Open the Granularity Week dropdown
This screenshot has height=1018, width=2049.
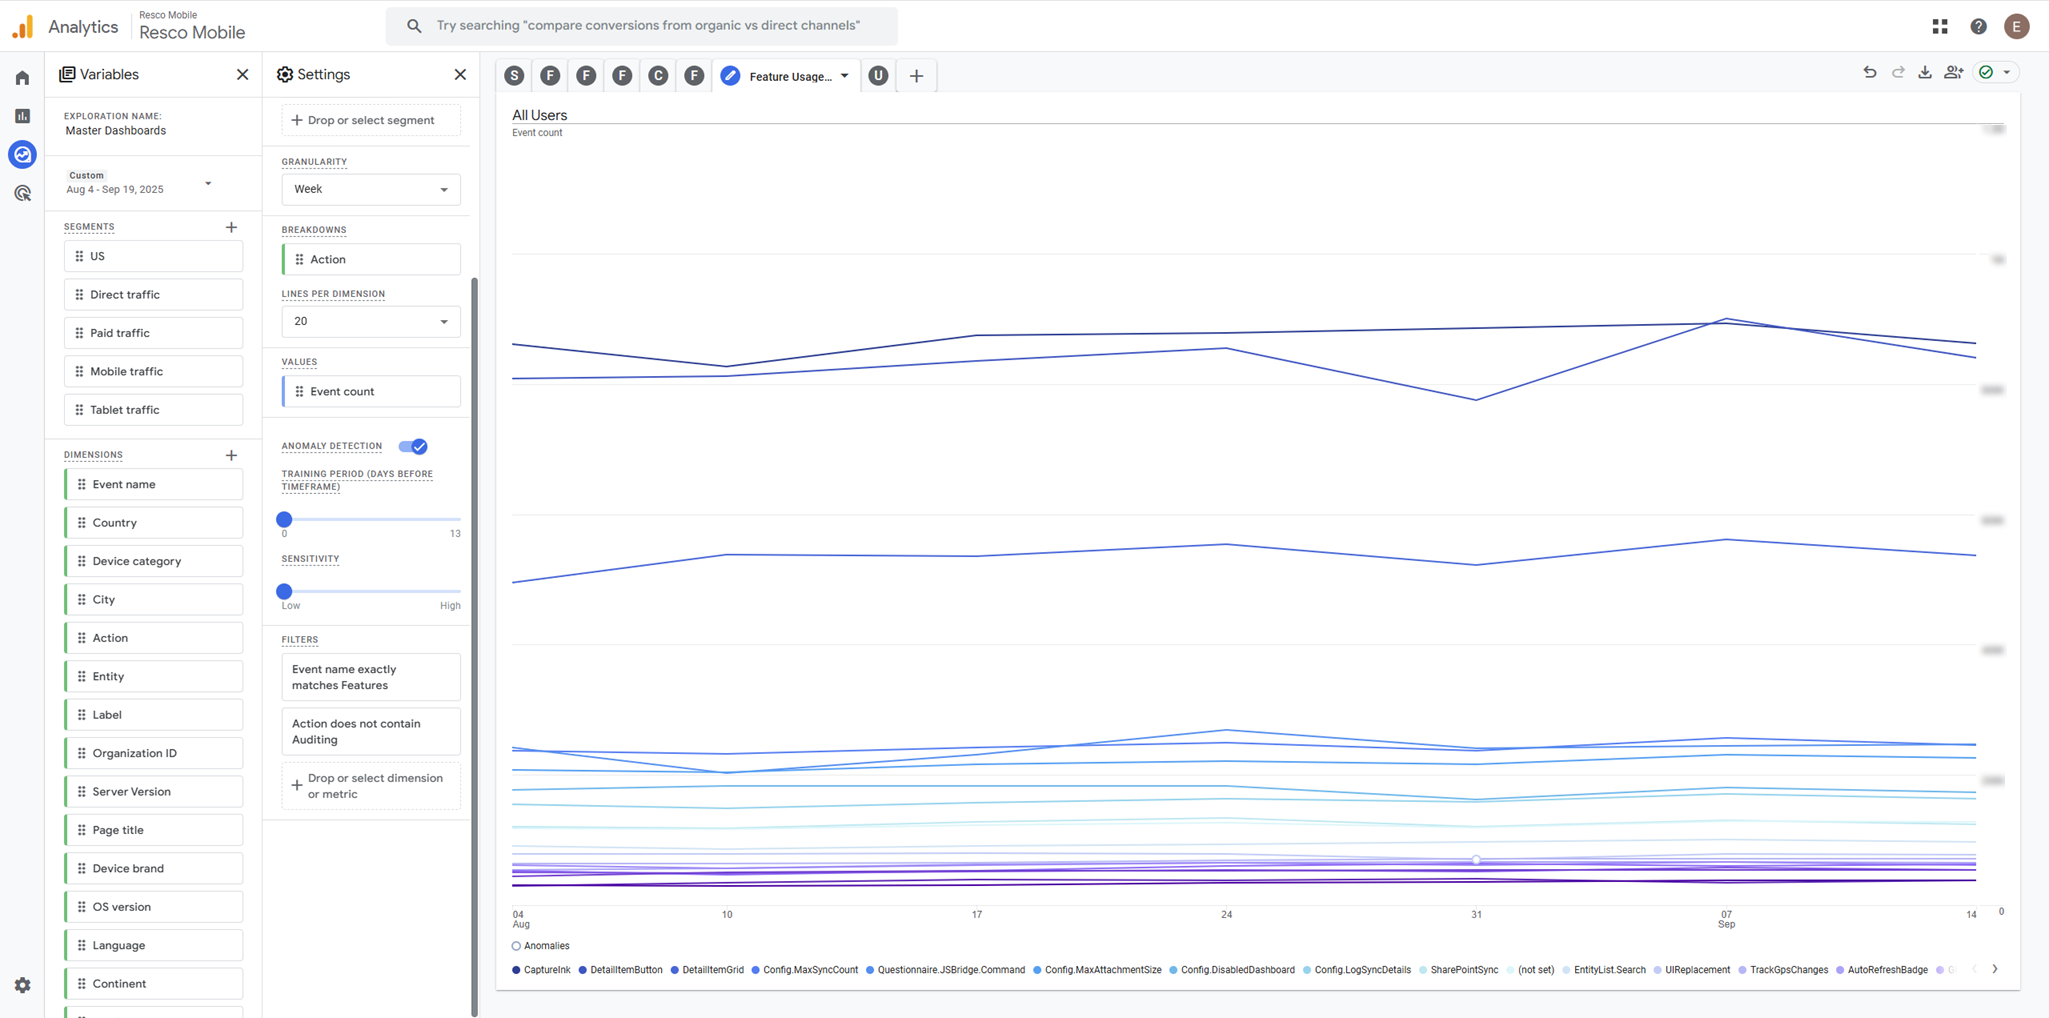coord(370,189)
